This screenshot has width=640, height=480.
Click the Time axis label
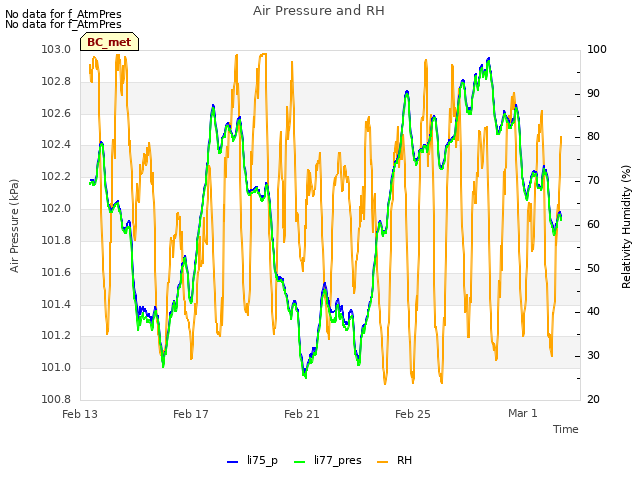click(565, 429)
